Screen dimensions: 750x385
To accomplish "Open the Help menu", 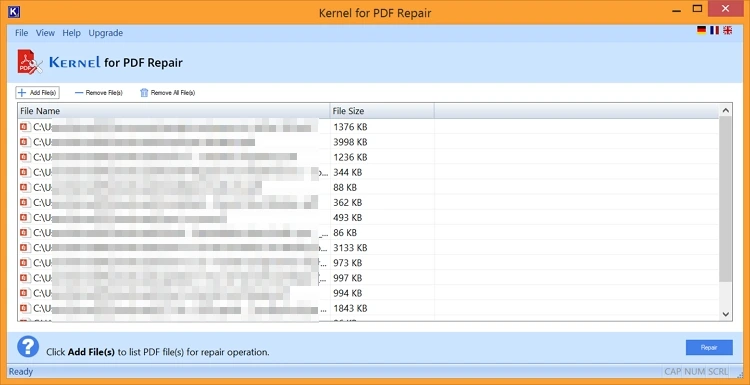I will pos(71,33).
